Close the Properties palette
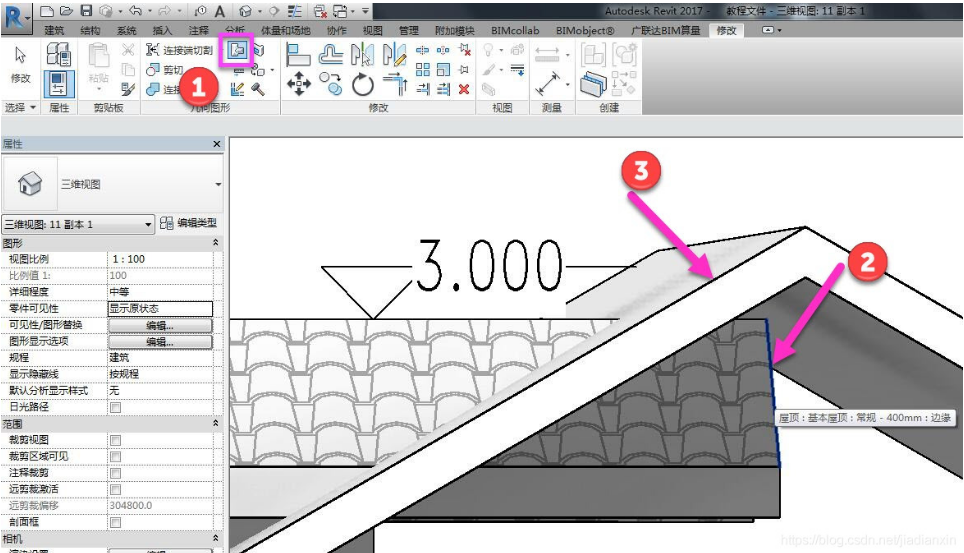Viewport: 964px width, 553px height. point(217,145)
